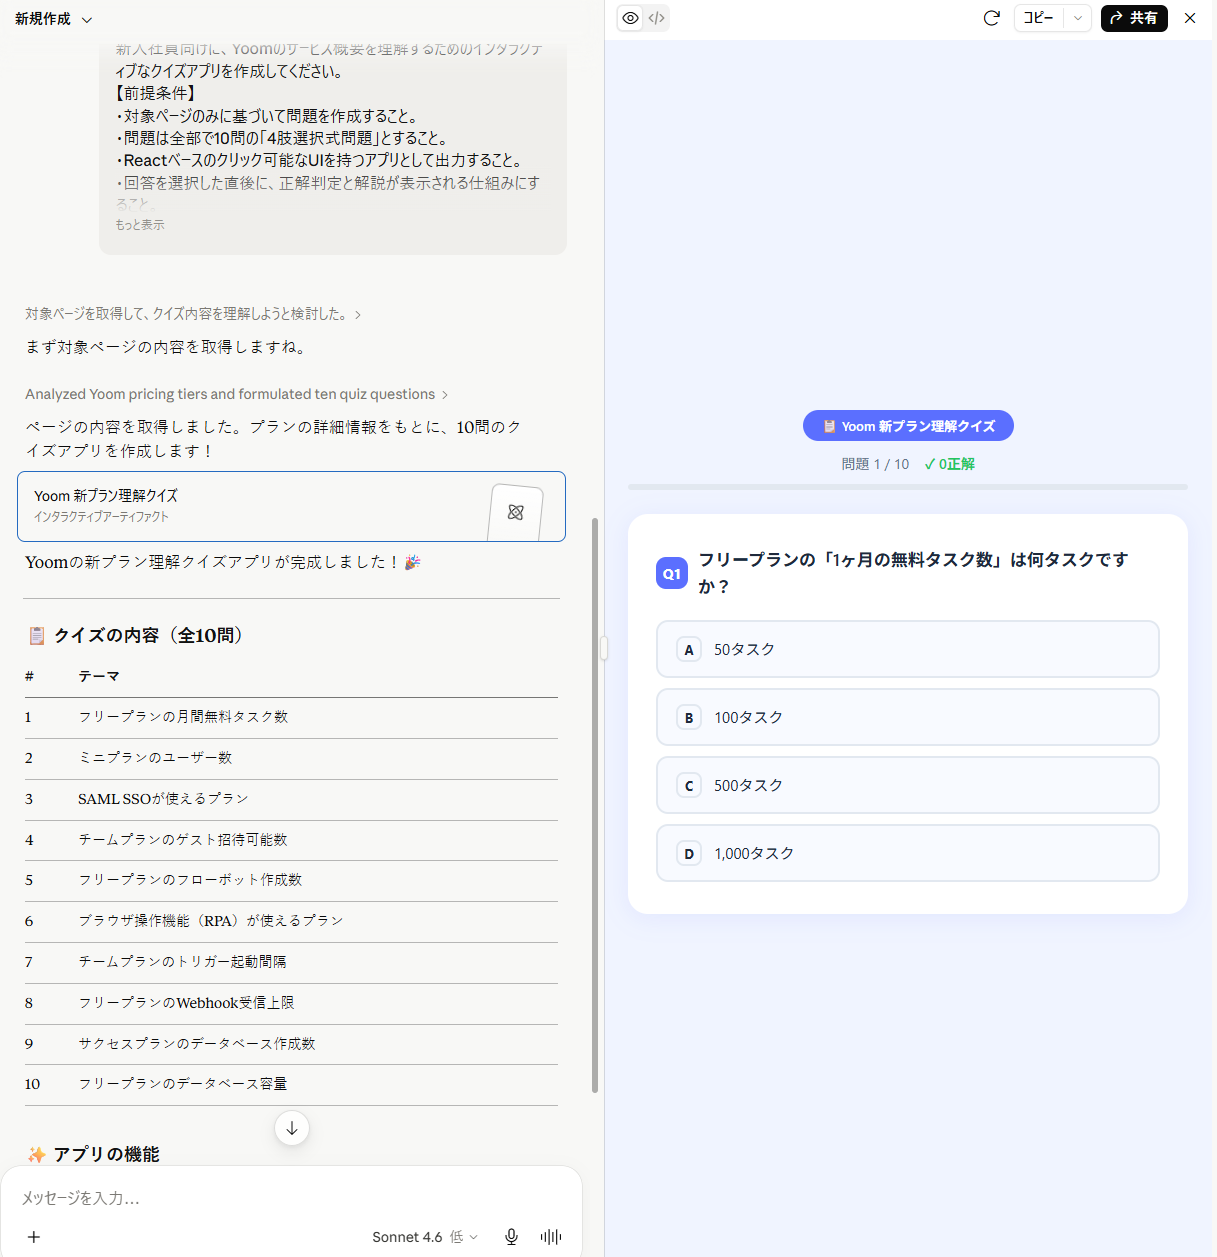Focus the メッセージを入力 input field
1217x1257 pixels.
(x=291, y=1198)
